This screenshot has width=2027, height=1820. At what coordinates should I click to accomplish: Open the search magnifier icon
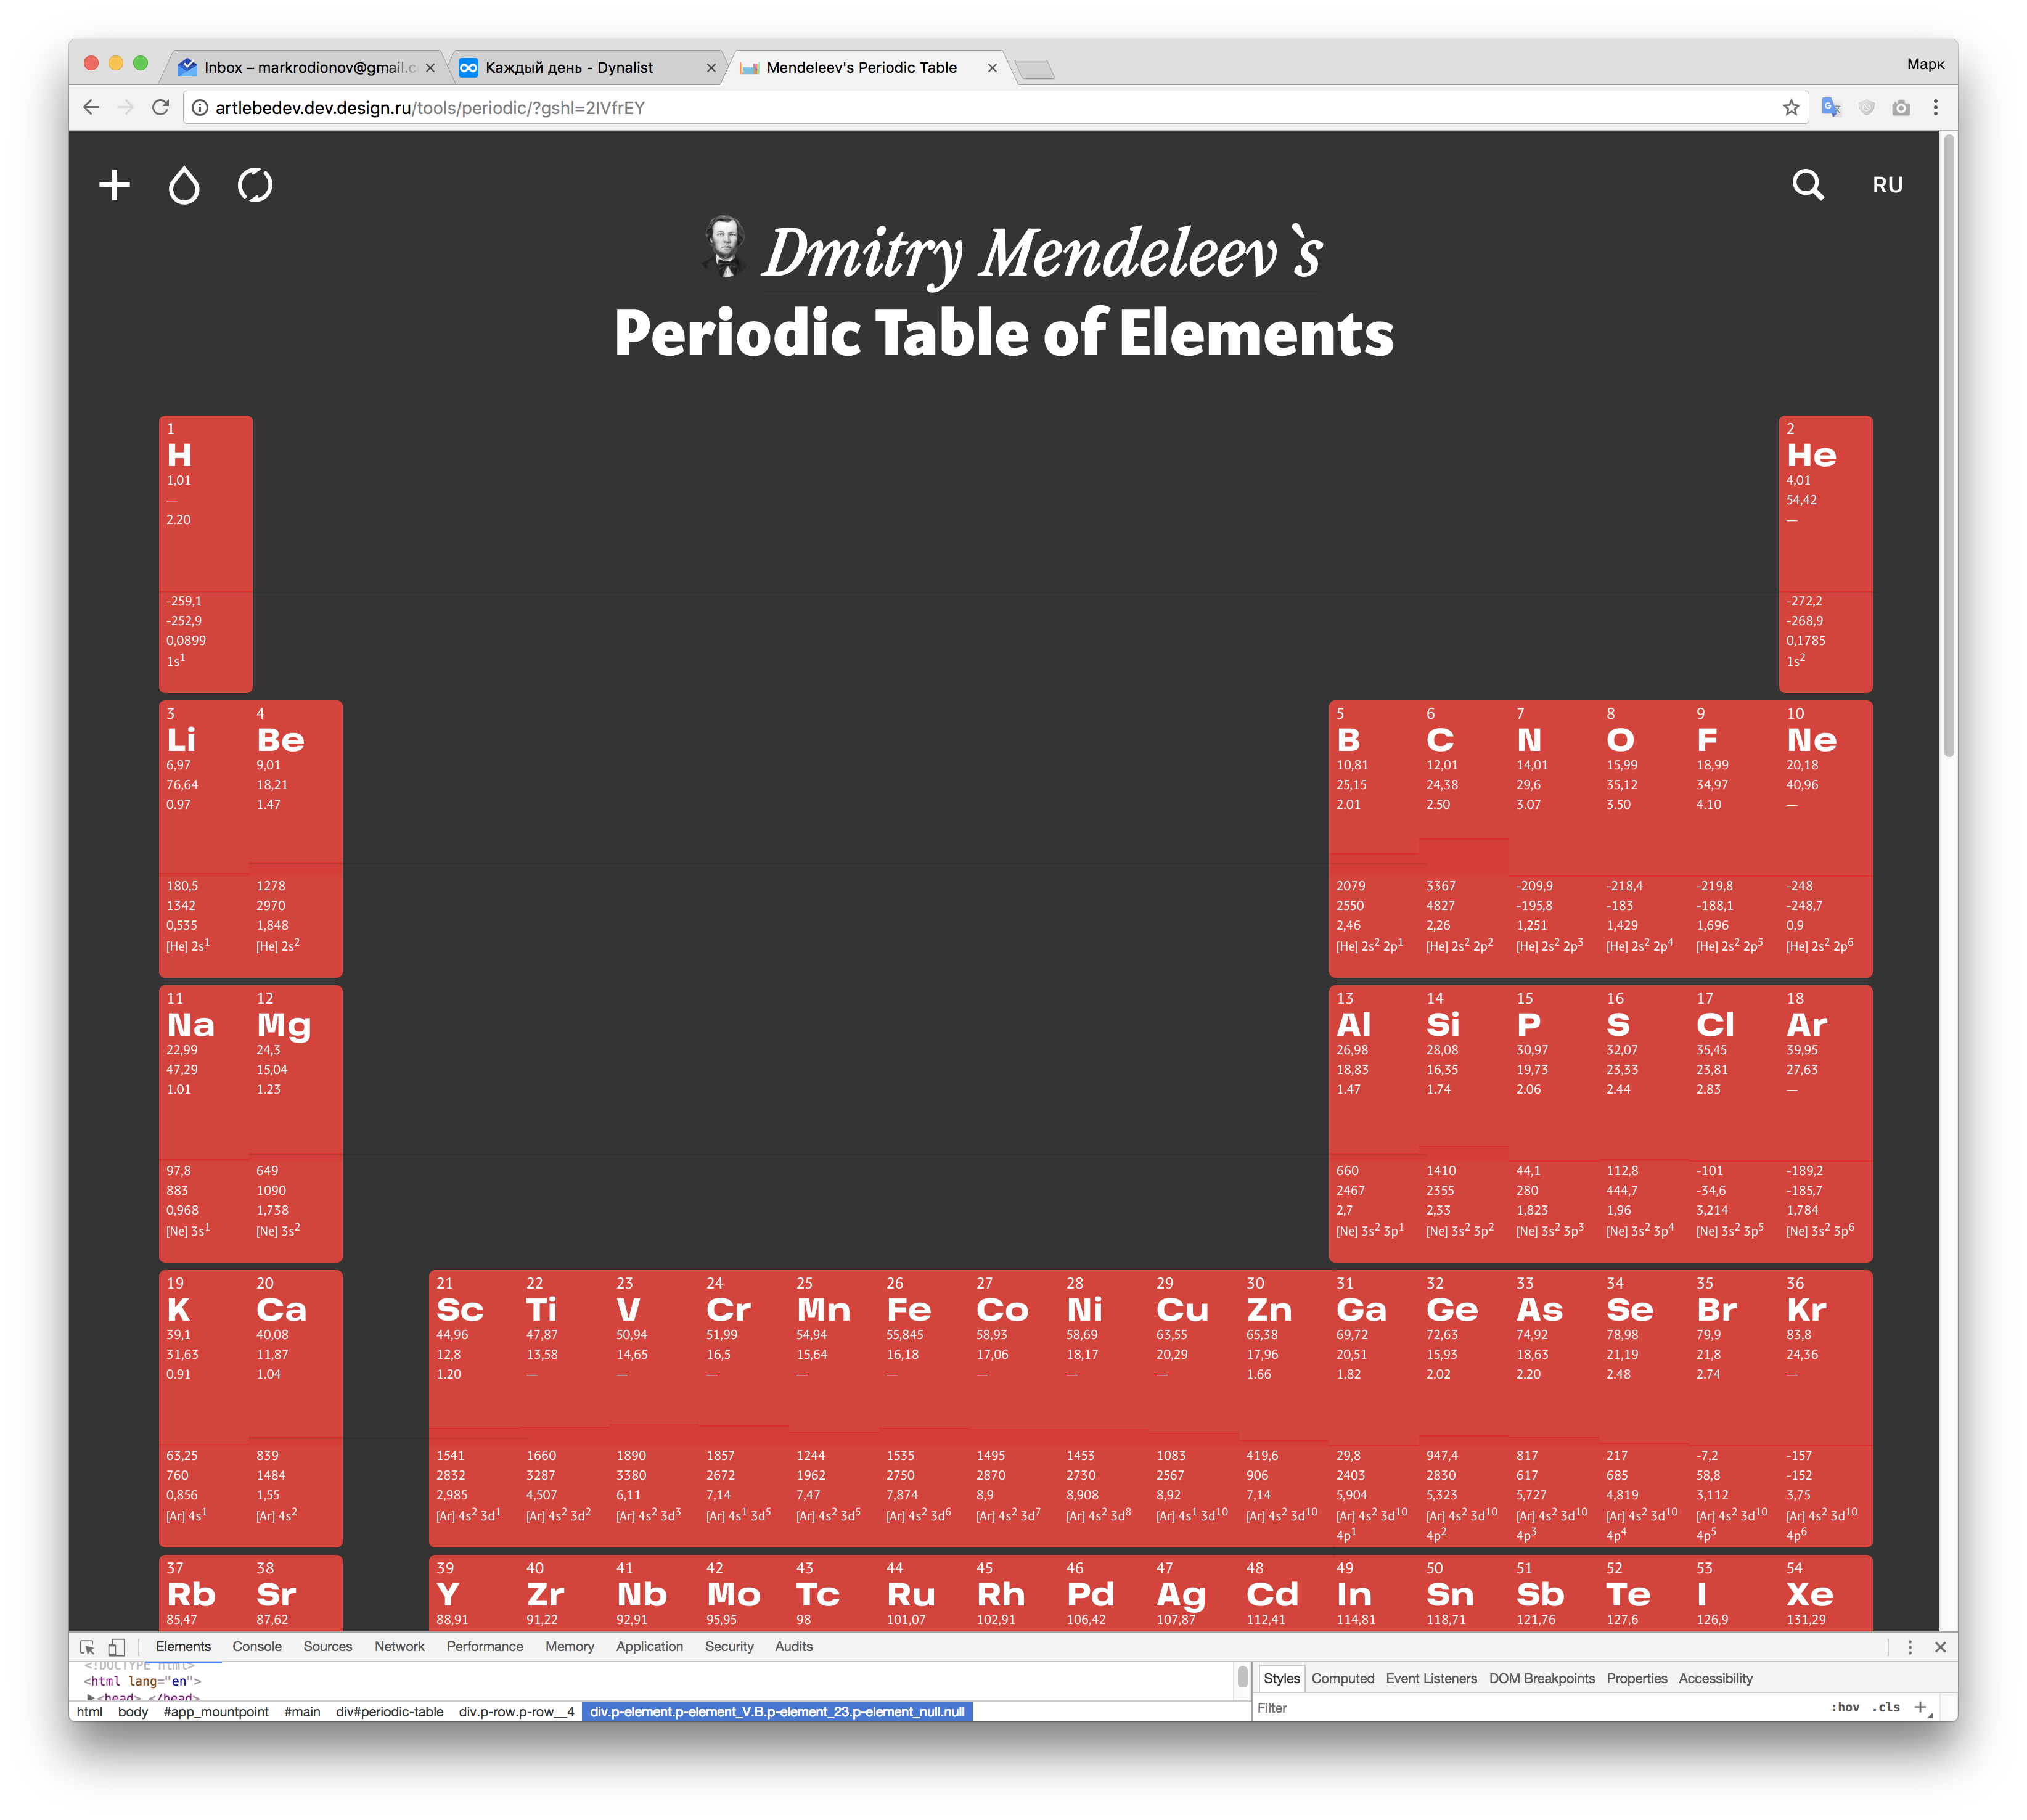tap(1807, 185)
